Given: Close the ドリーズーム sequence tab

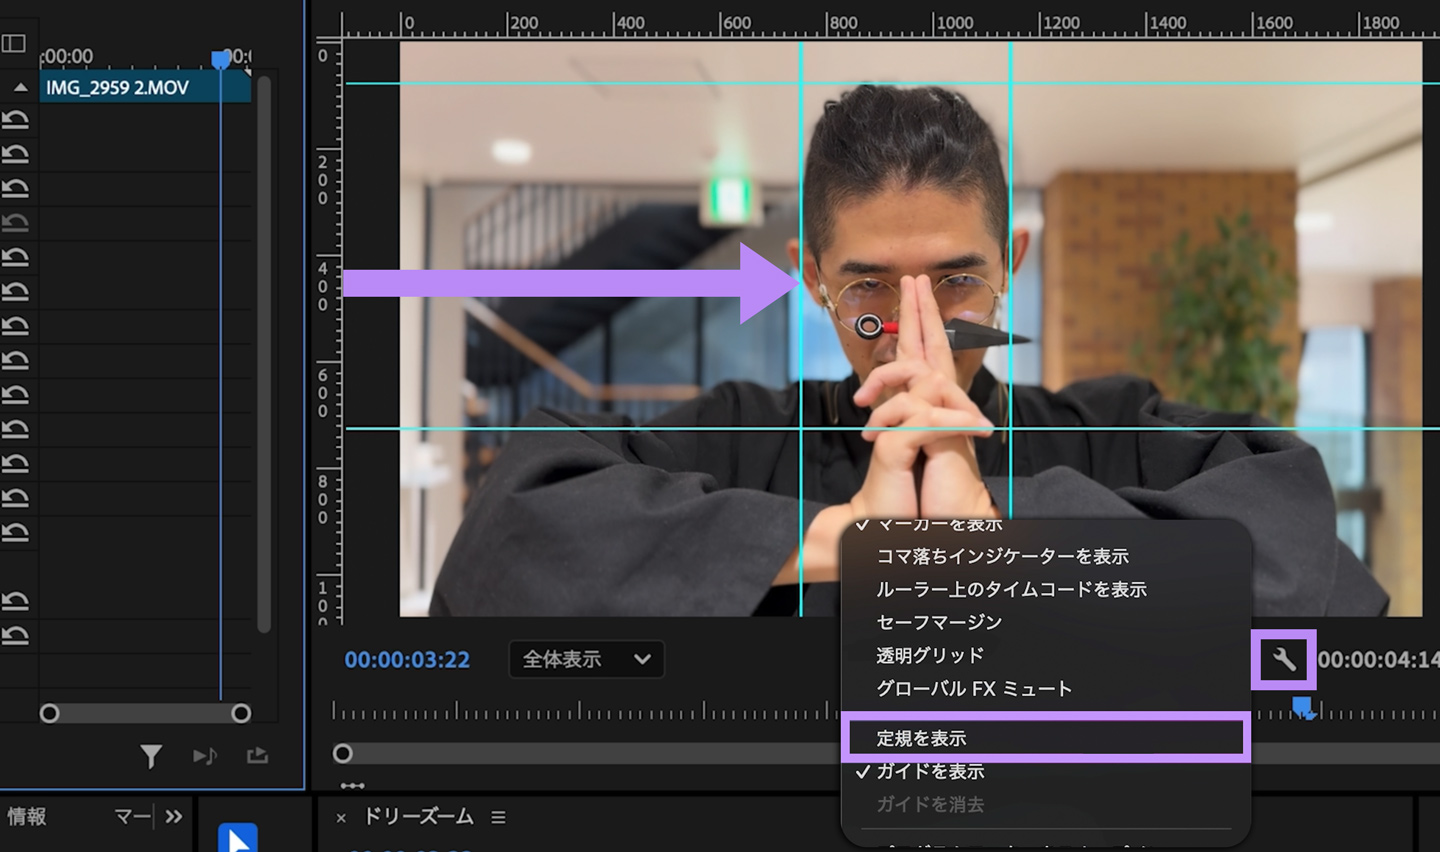Looking at the screenshot, I should point(341,818).
